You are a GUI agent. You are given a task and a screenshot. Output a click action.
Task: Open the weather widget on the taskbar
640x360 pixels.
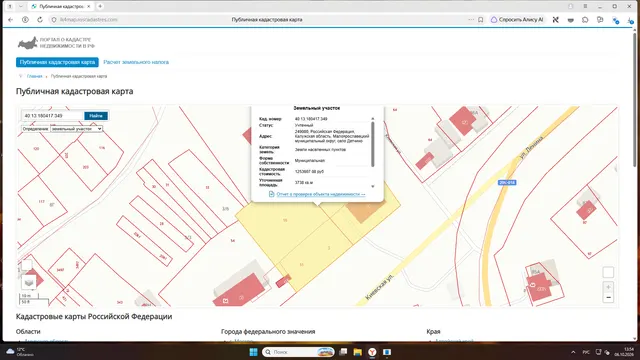20,352
